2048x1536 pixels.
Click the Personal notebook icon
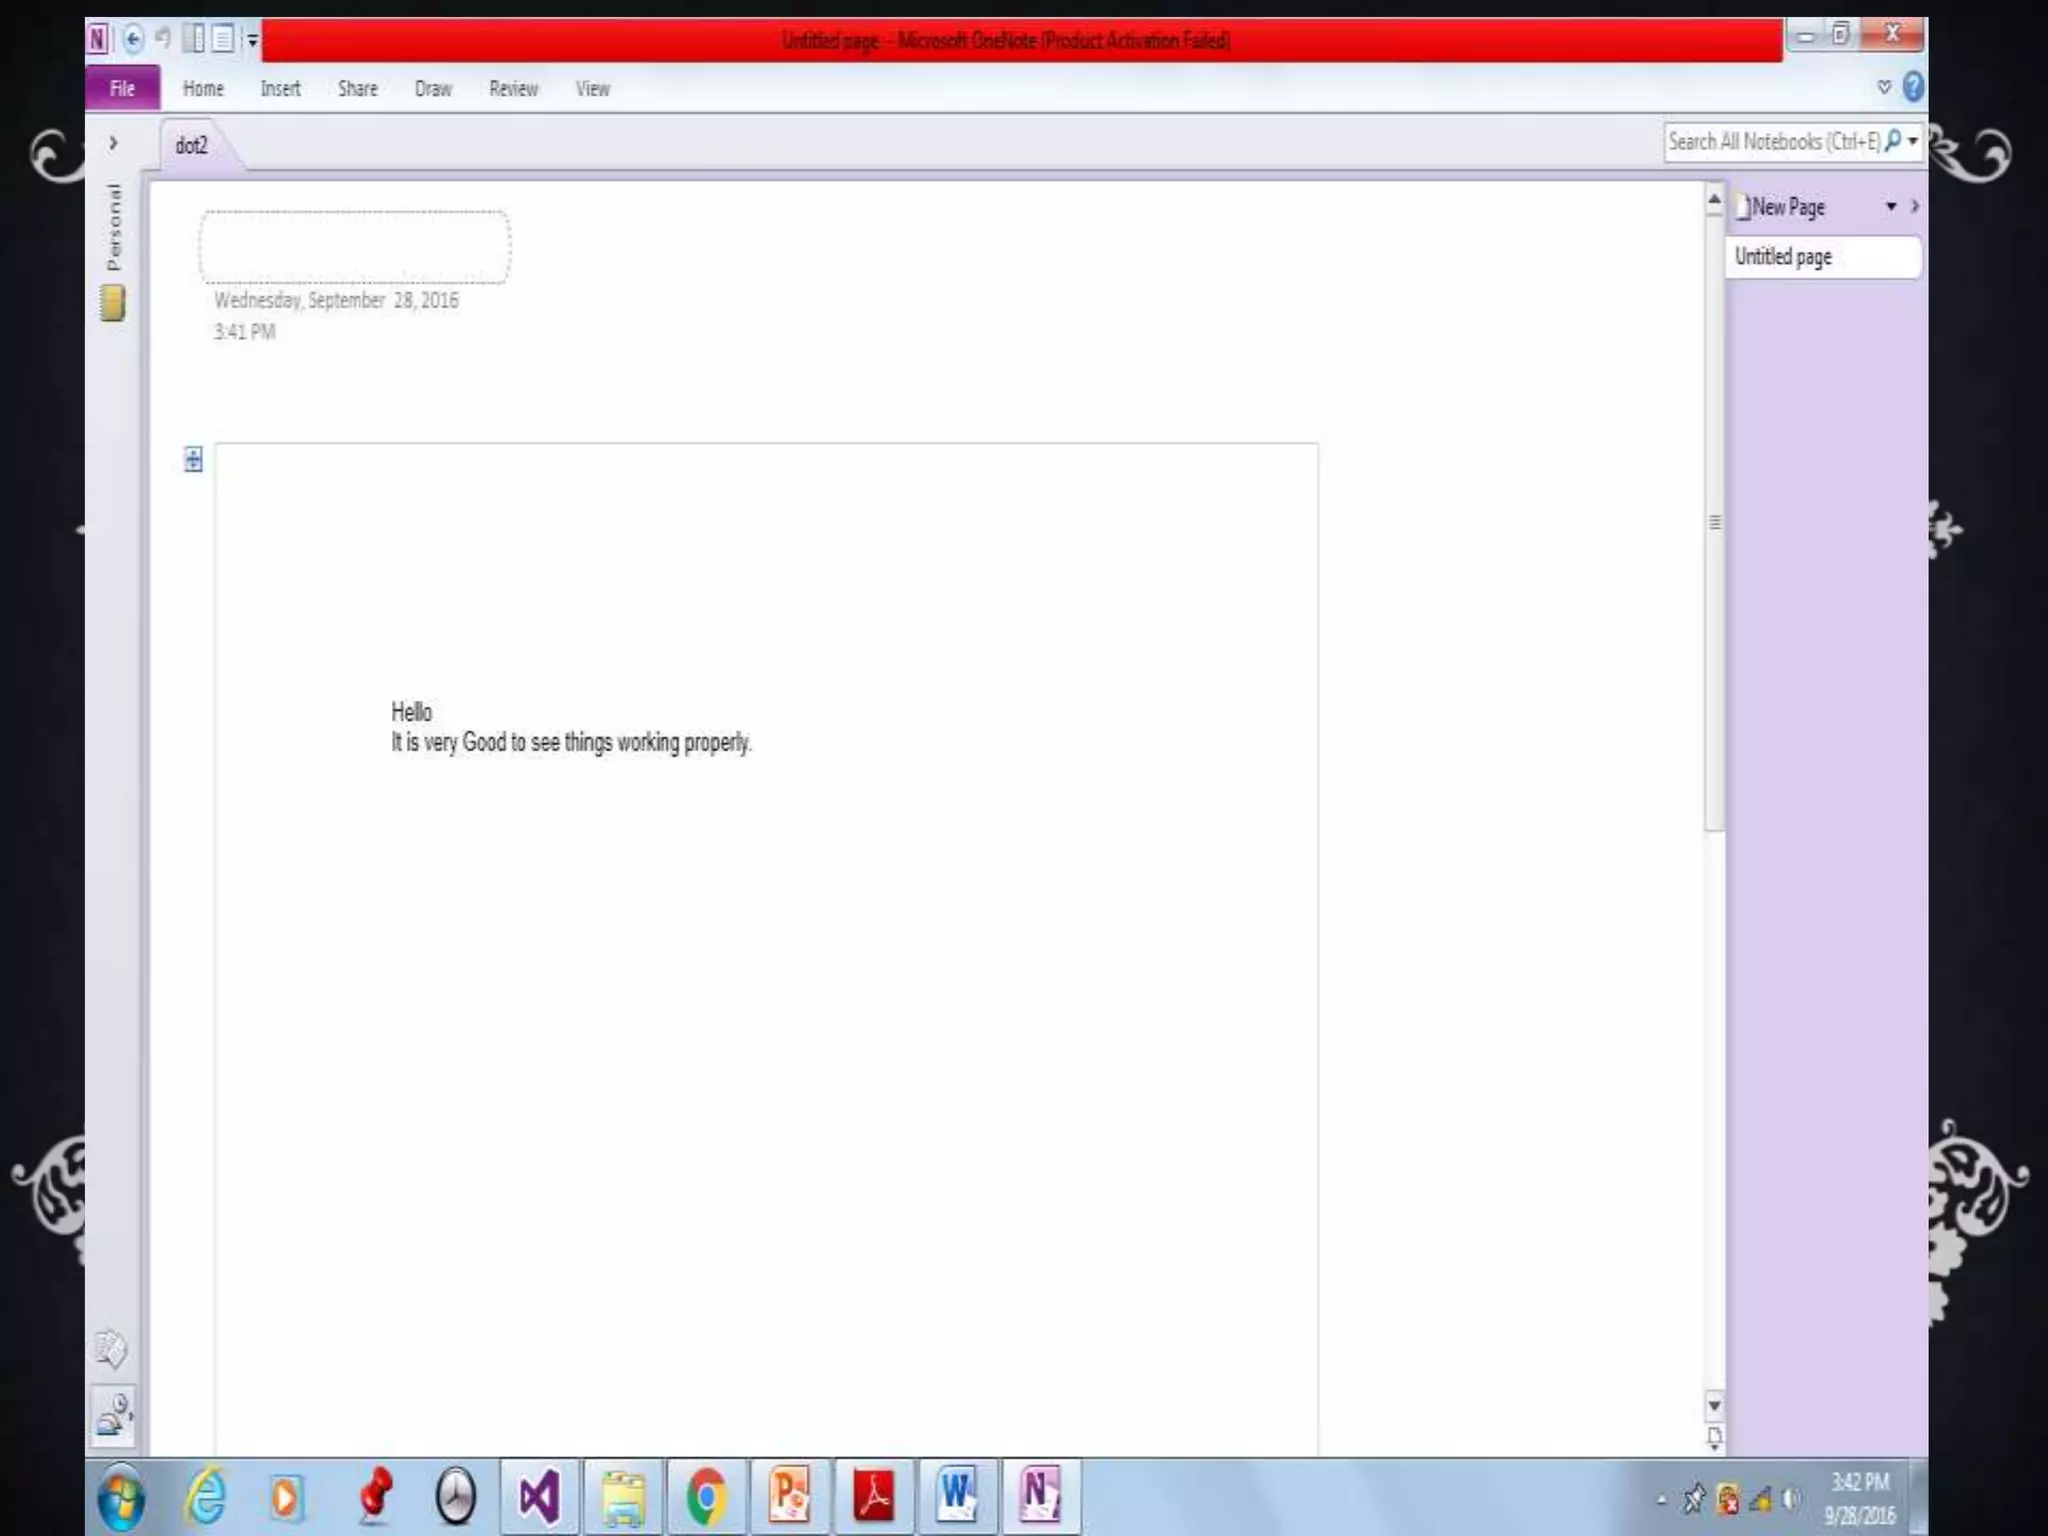113,303
